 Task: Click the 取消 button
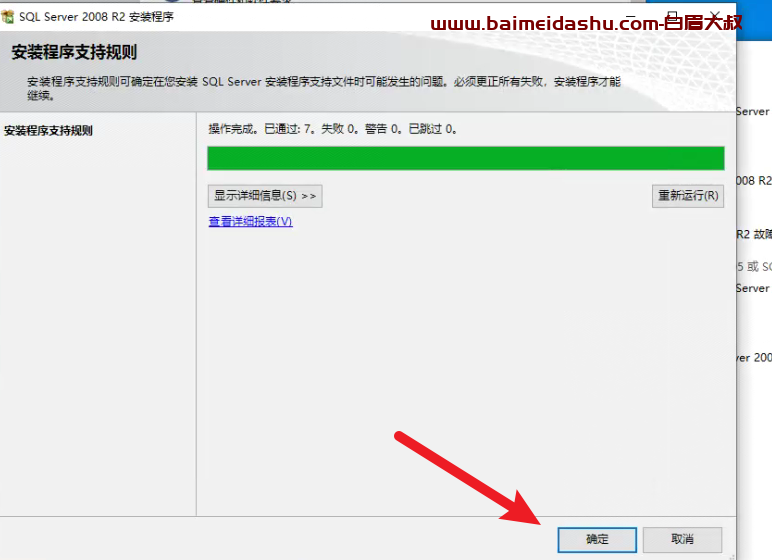(x=682, y=540)
